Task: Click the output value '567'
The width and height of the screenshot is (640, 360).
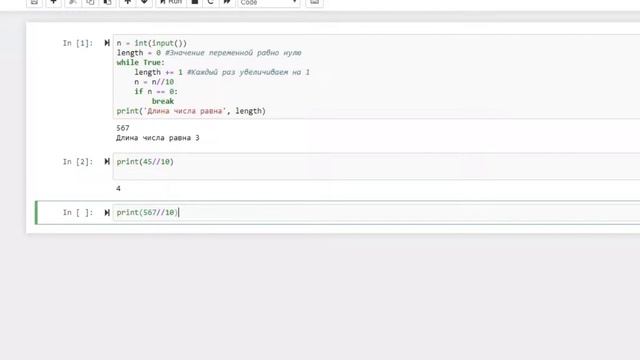Action: point(122,128)
